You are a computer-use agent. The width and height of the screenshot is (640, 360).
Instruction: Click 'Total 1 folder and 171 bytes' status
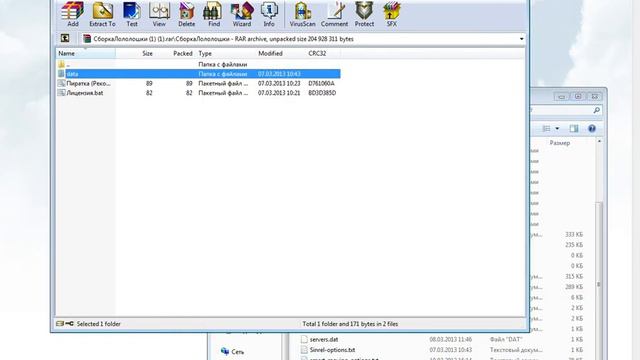click(350, 324)
